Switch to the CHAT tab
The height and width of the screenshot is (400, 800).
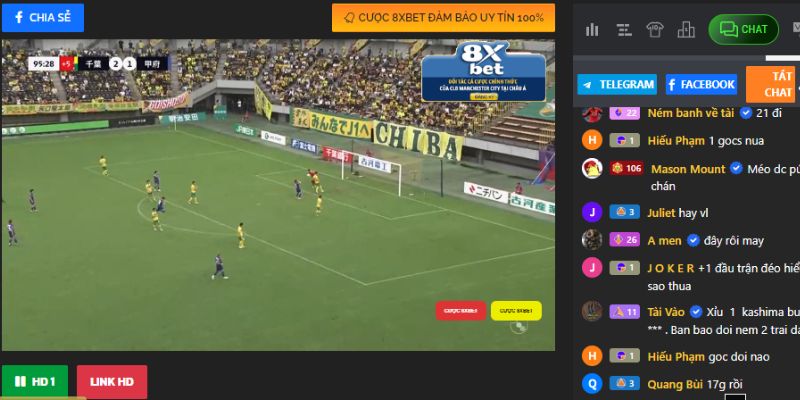pyautogui.click(x=743, y=29)
